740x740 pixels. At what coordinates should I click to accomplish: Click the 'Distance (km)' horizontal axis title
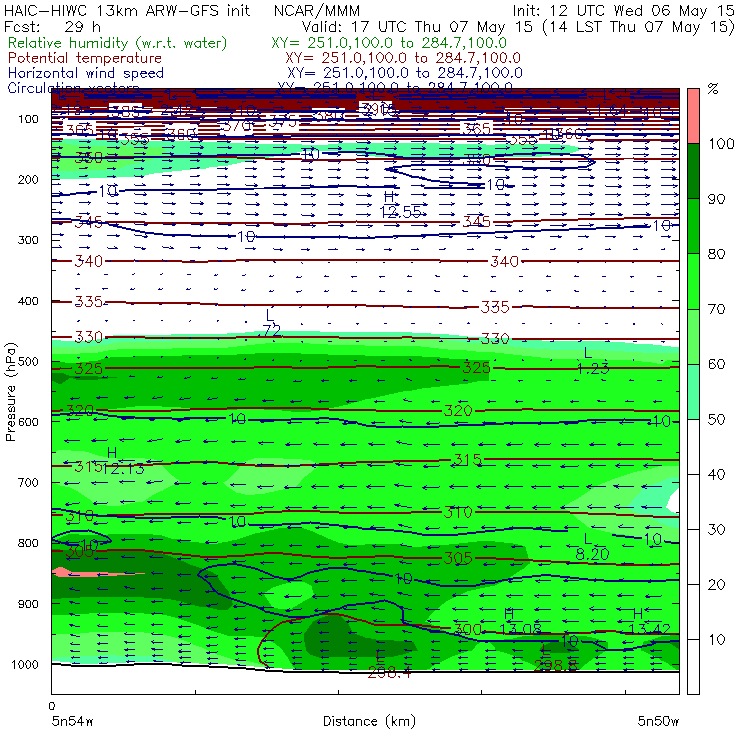click(369, 721)
